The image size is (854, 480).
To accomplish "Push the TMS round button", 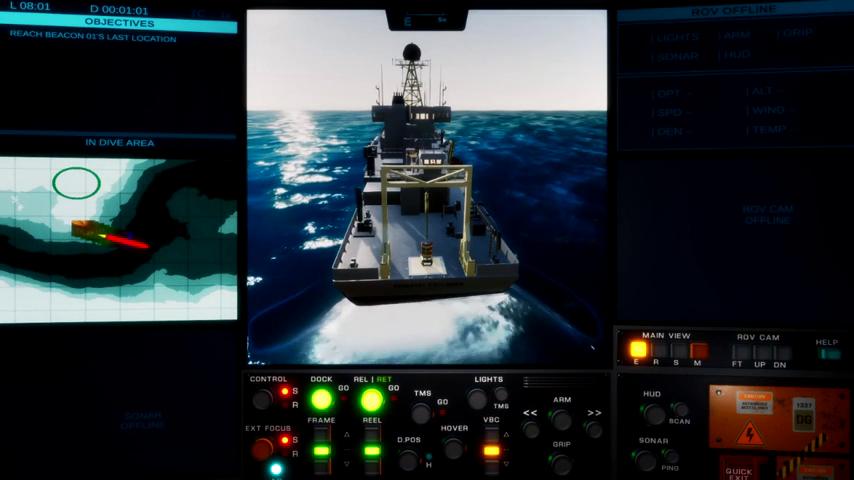I will pos(422,413).
